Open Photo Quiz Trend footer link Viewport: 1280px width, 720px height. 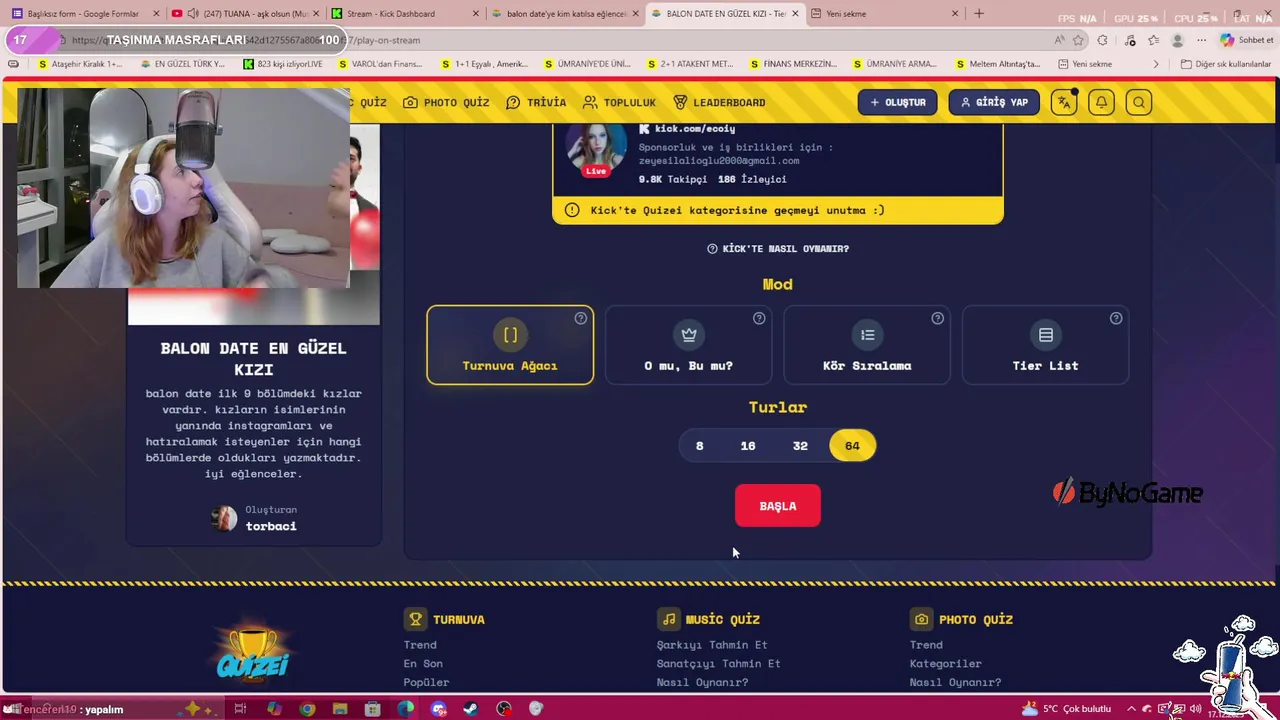[926, 645]
